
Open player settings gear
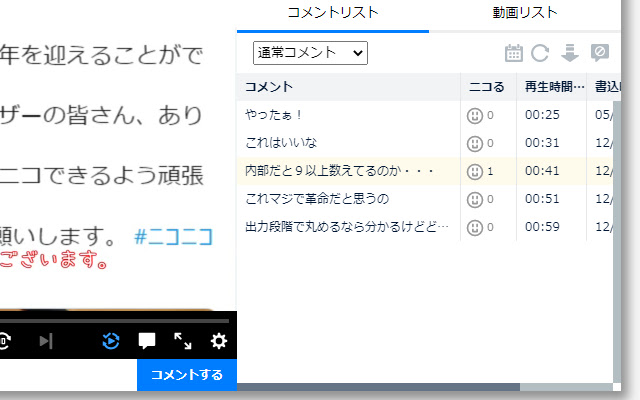[x=218, y=341]
